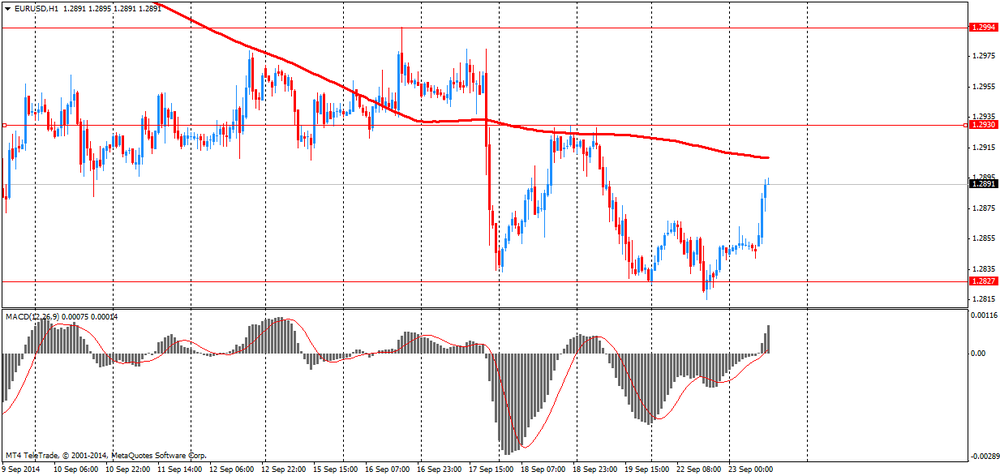Image resolution: width=1000 pixels, height=476 pixels.
Task: Click the -0.00289 MACD scale value
Action: [x=982, y=454]
